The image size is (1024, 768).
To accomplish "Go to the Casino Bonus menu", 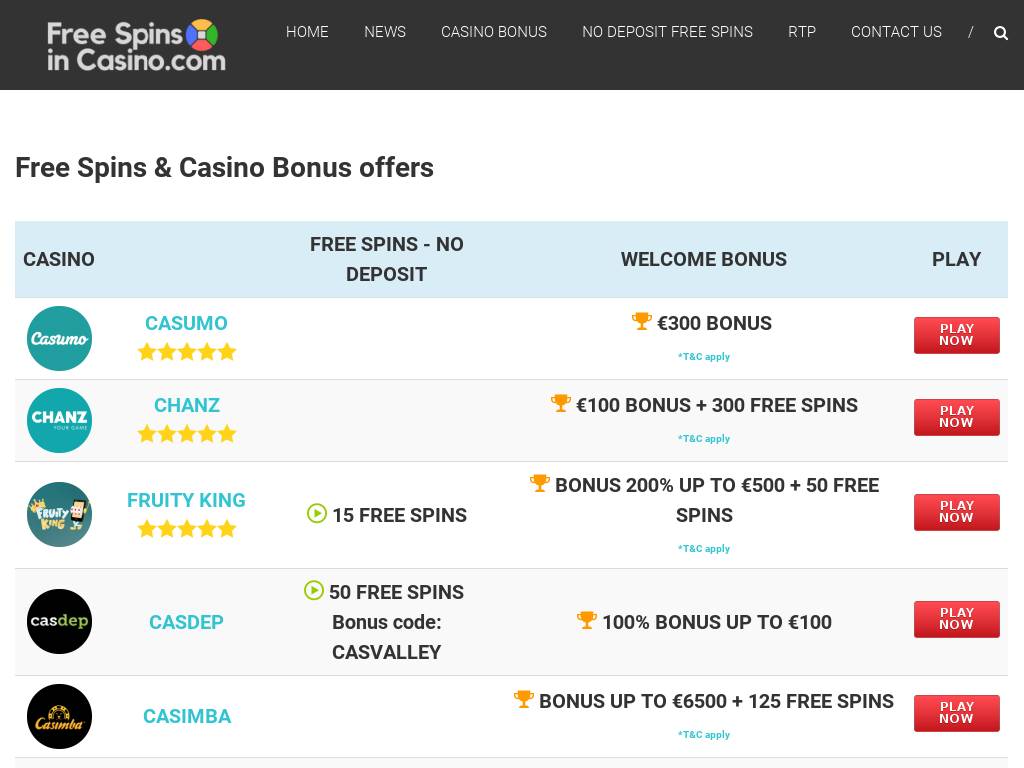I will click(494, 32).
